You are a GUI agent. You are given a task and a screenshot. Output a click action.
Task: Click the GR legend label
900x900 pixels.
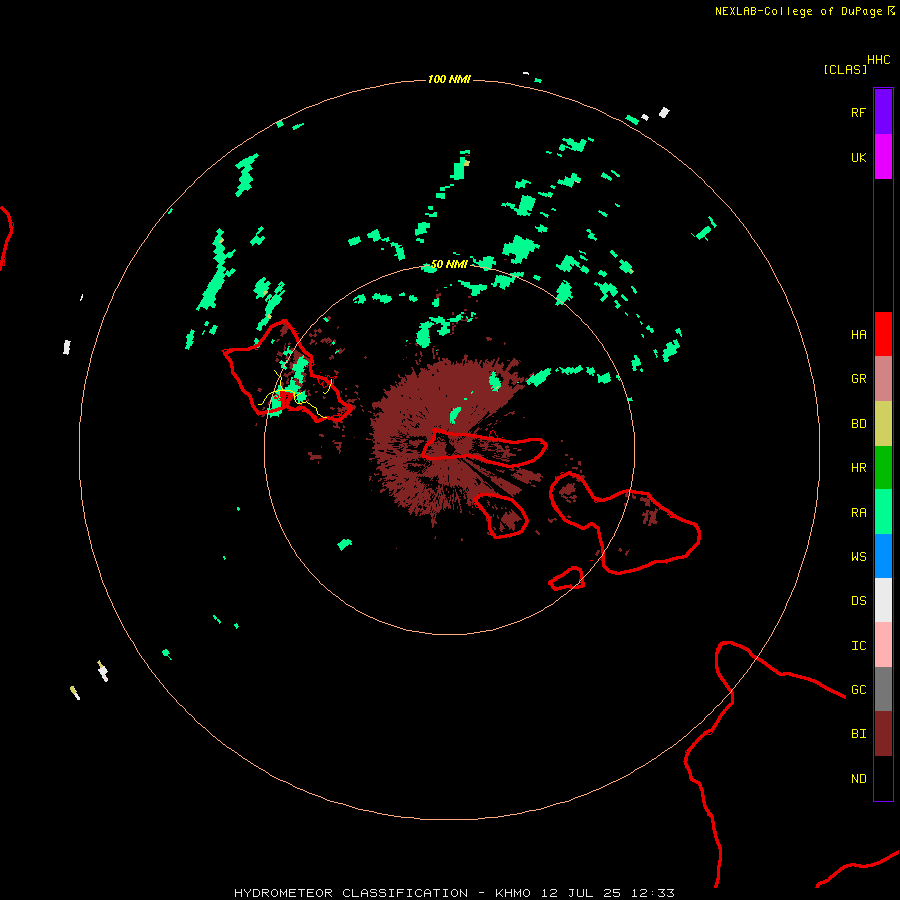coord(858,379)
